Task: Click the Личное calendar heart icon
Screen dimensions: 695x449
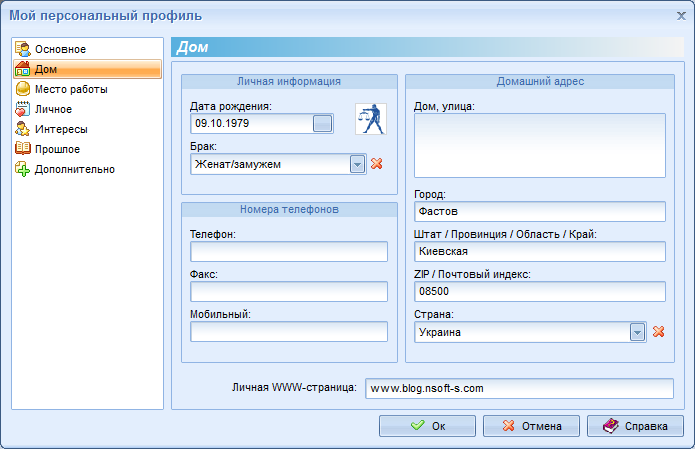Action: click(23, 109)
